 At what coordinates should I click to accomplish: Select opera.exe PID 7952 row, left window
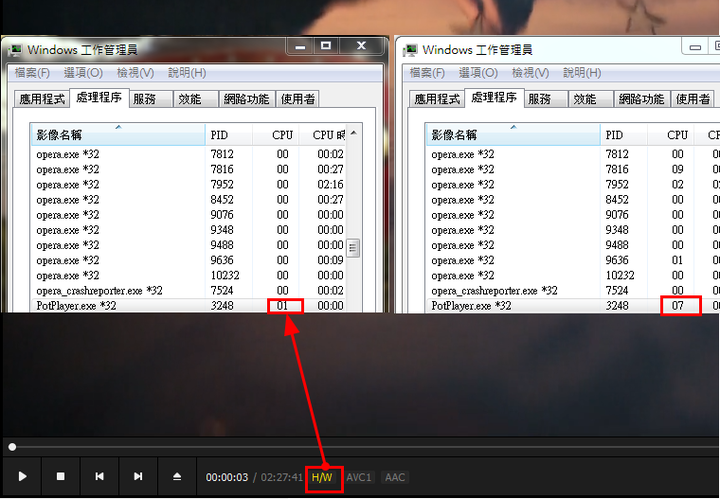(188, 185)
